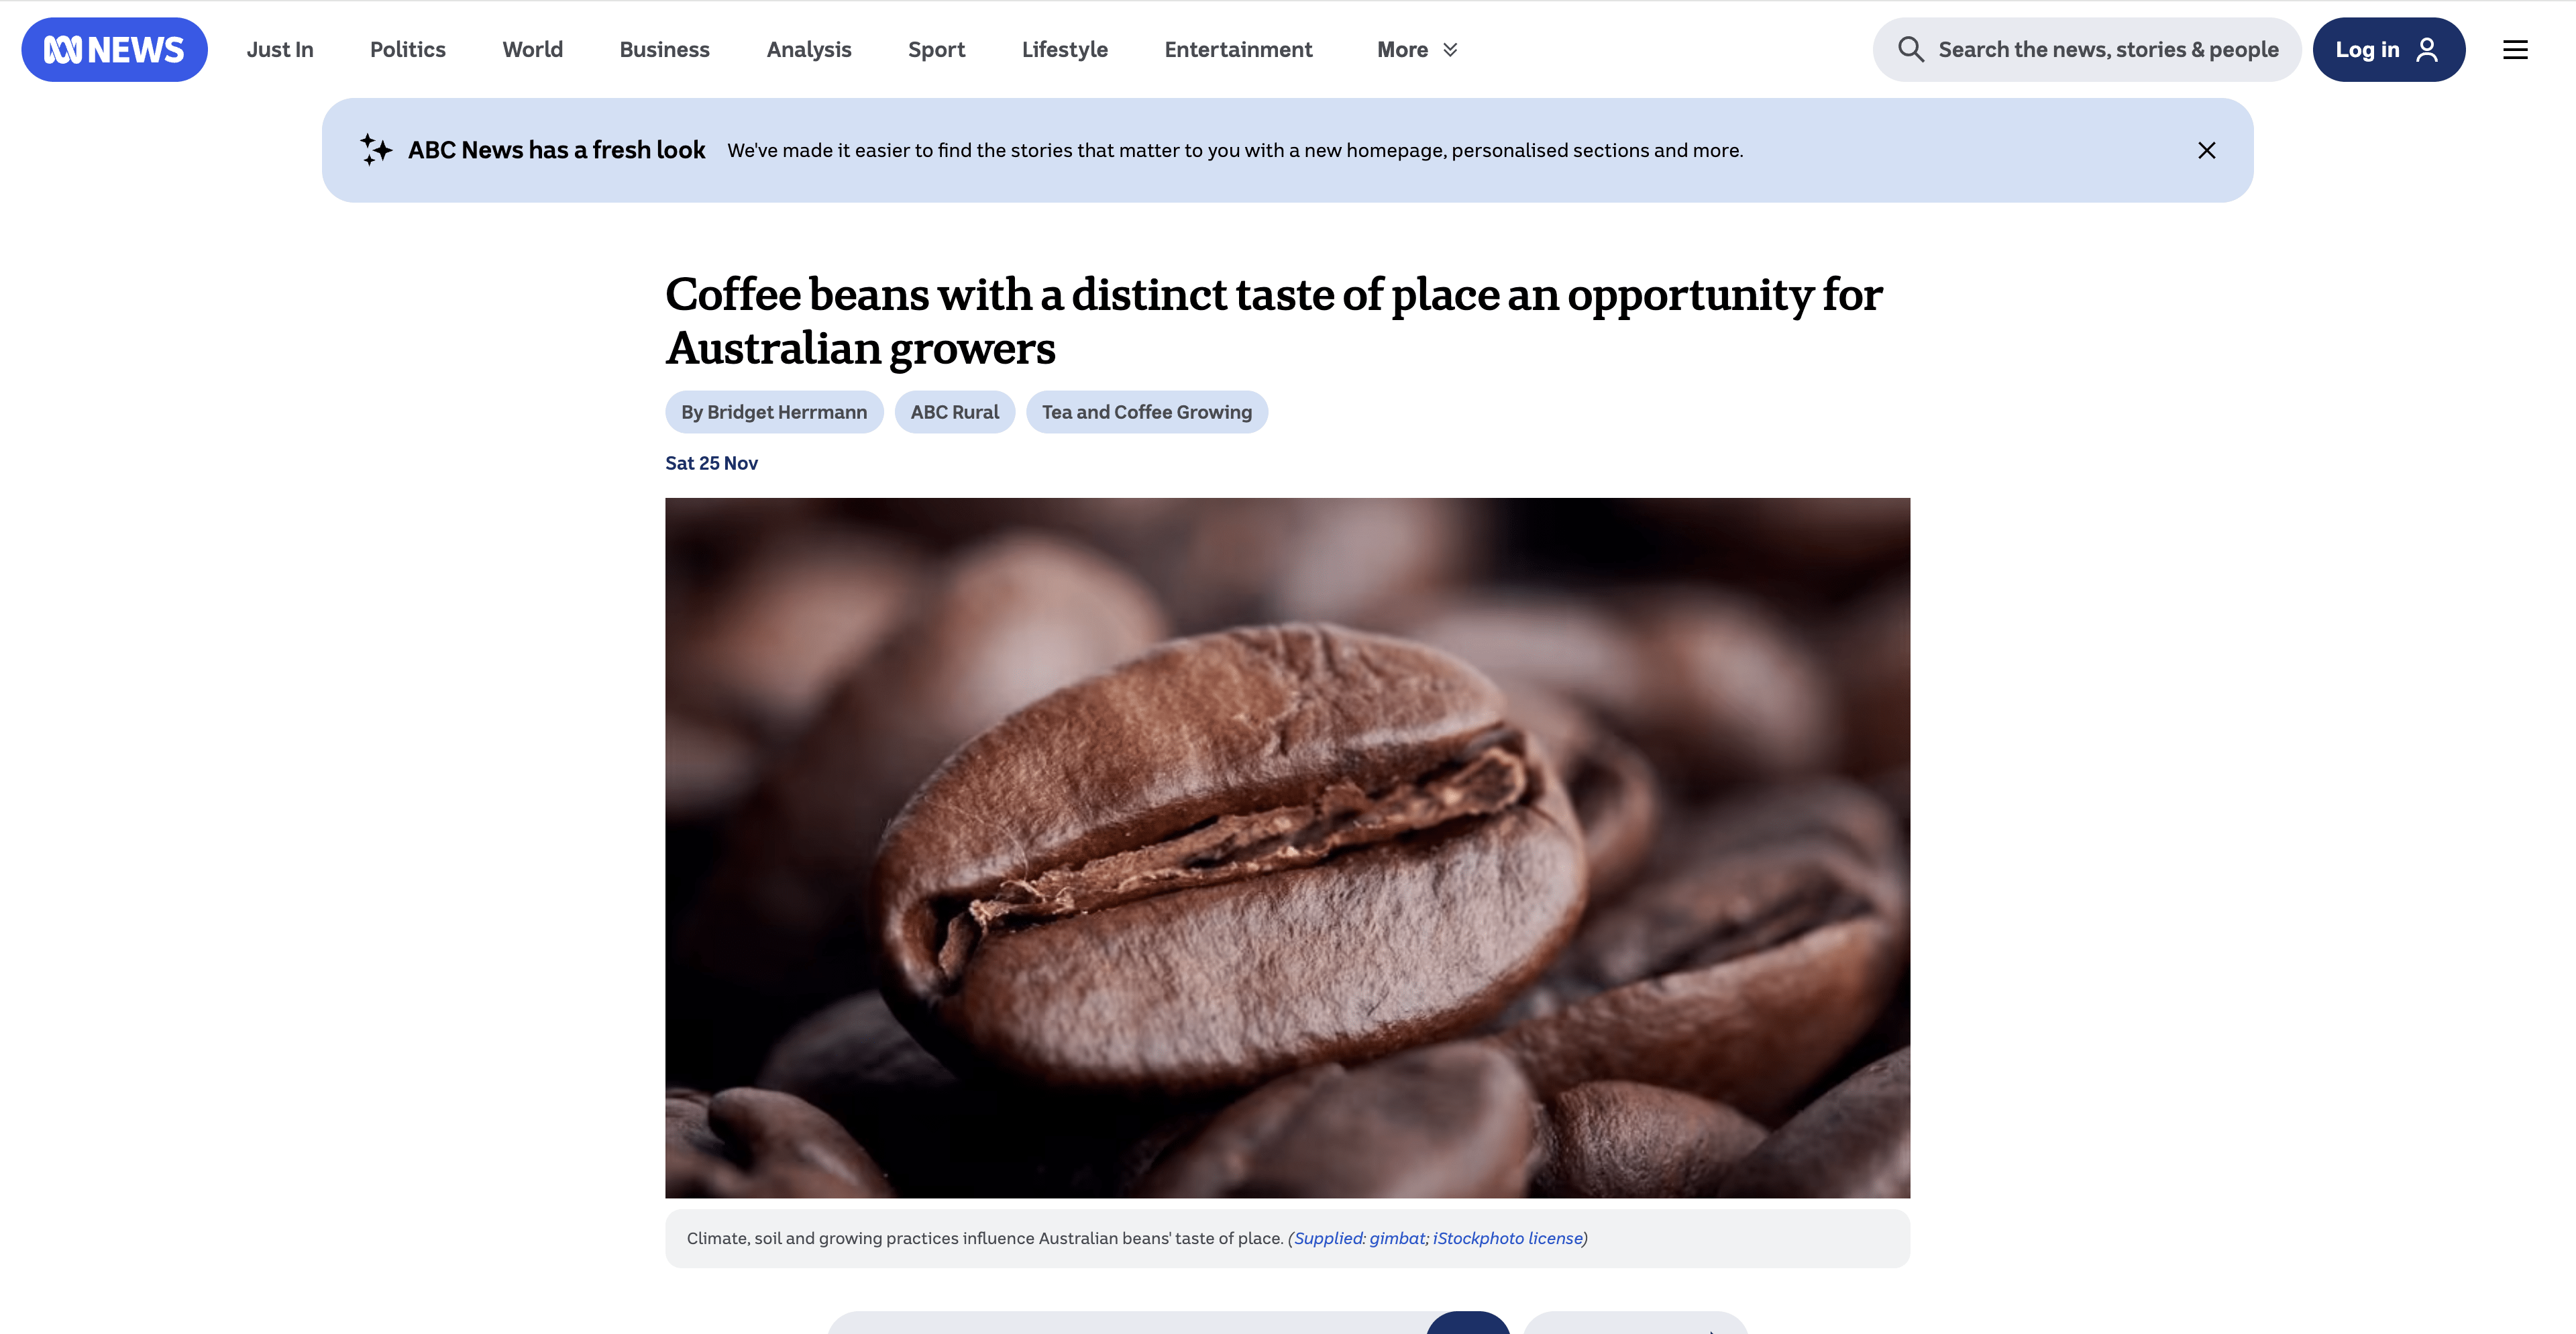Open the ABC Rural tag

(x=954, y=412)
